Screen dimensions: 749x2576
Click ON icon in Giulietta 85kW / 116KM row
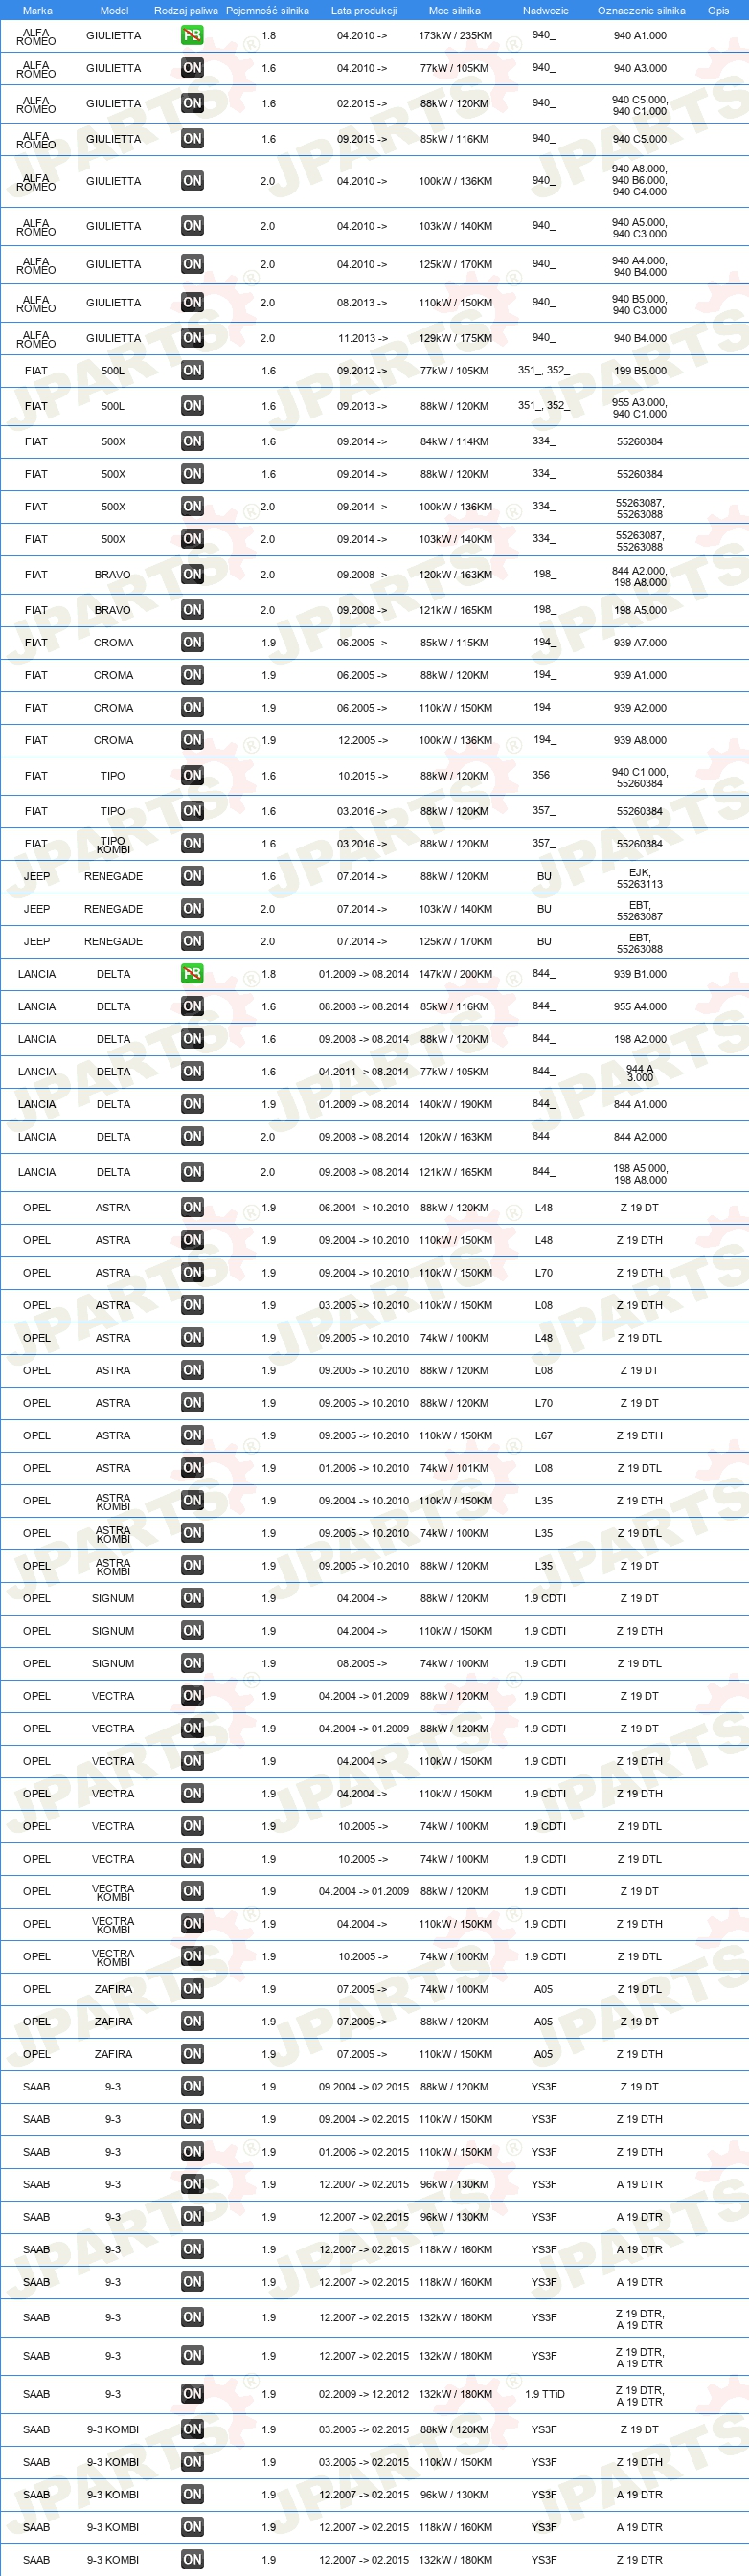[192, 139]
